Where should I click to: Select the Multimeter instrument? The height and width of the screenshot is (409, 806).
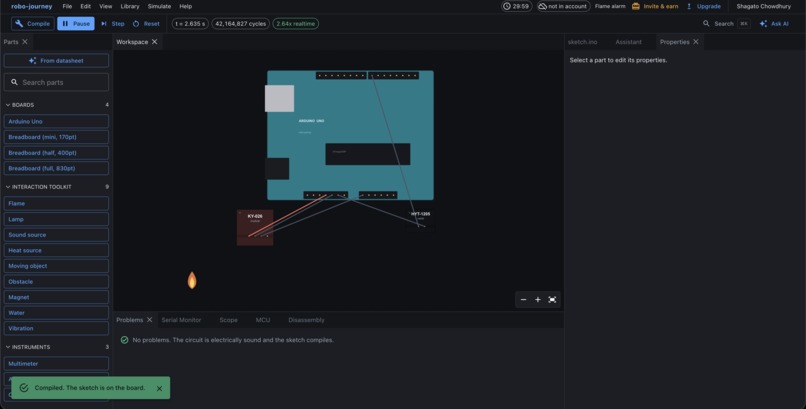click(x=56, y=364)
